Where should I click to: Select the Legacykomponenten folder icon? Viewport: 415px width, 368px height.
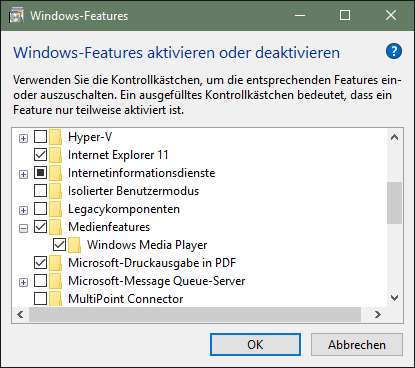55,209
